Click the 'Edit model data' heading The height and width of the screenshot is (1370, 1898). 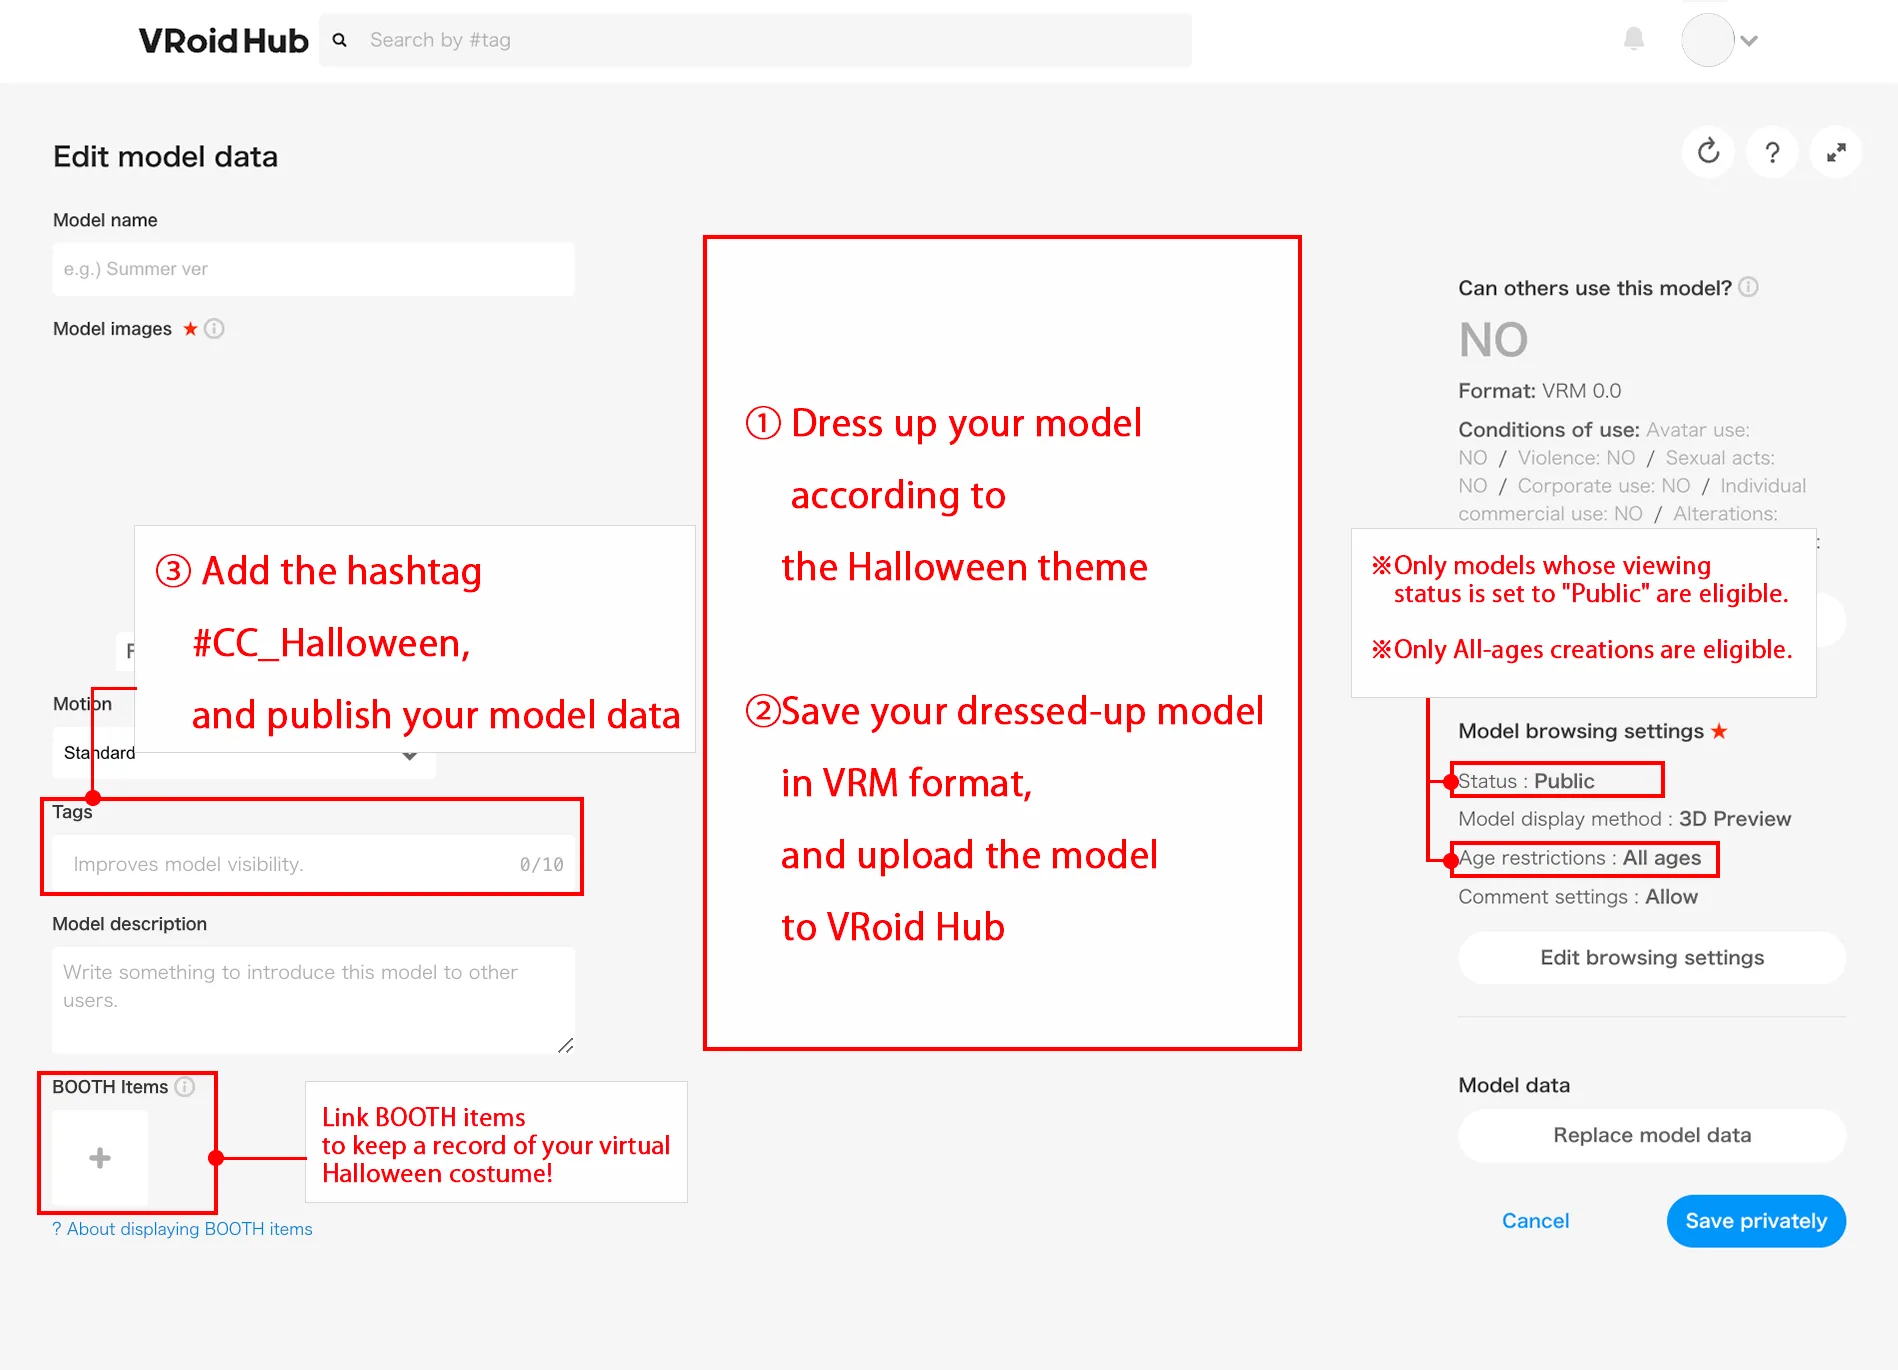pos(165,157)
